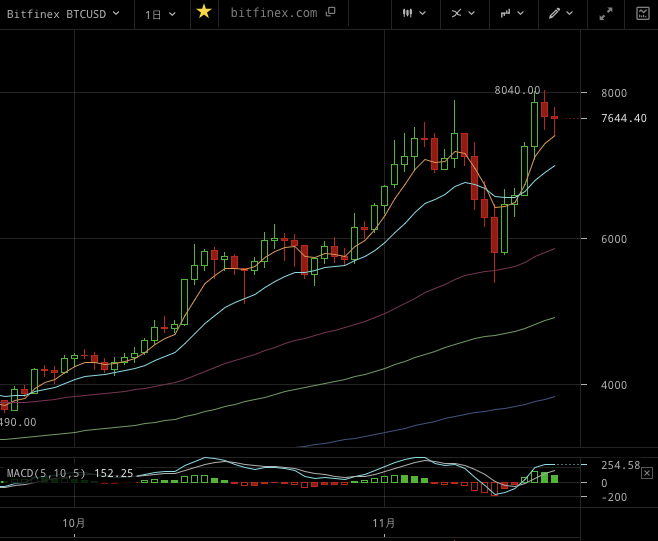Click the 11月 date axis label
Image resolution: width=658 pixels, height=541 pixels.
click(x=384, y=523)
